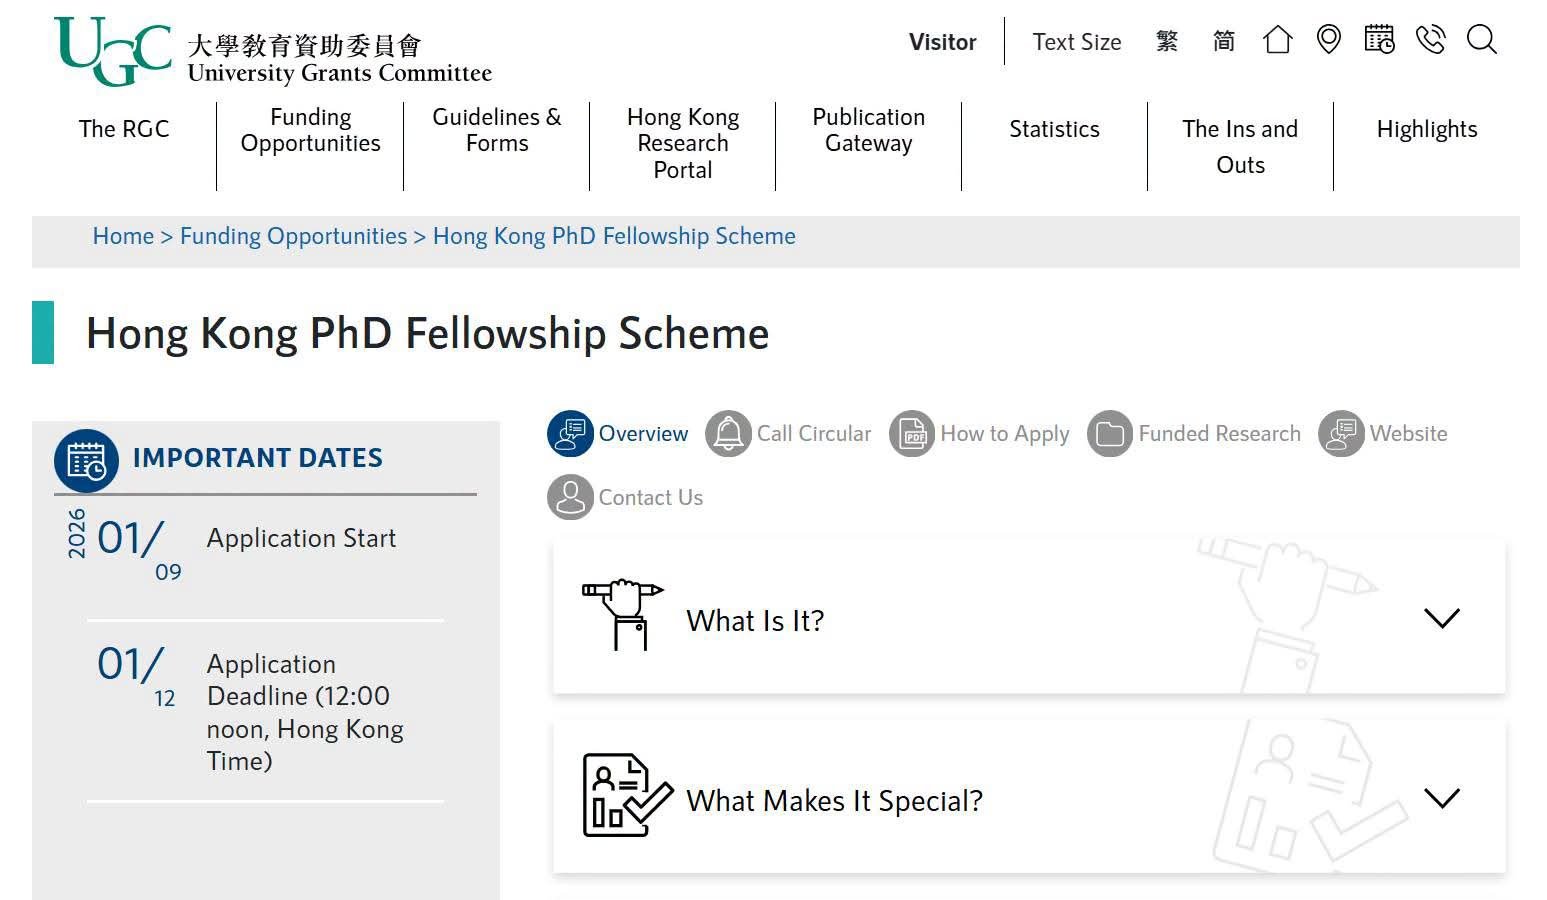Open the location pin sitemap icon
Image resolution: width=1547 pixels, height=900 pixels.
1328,40
